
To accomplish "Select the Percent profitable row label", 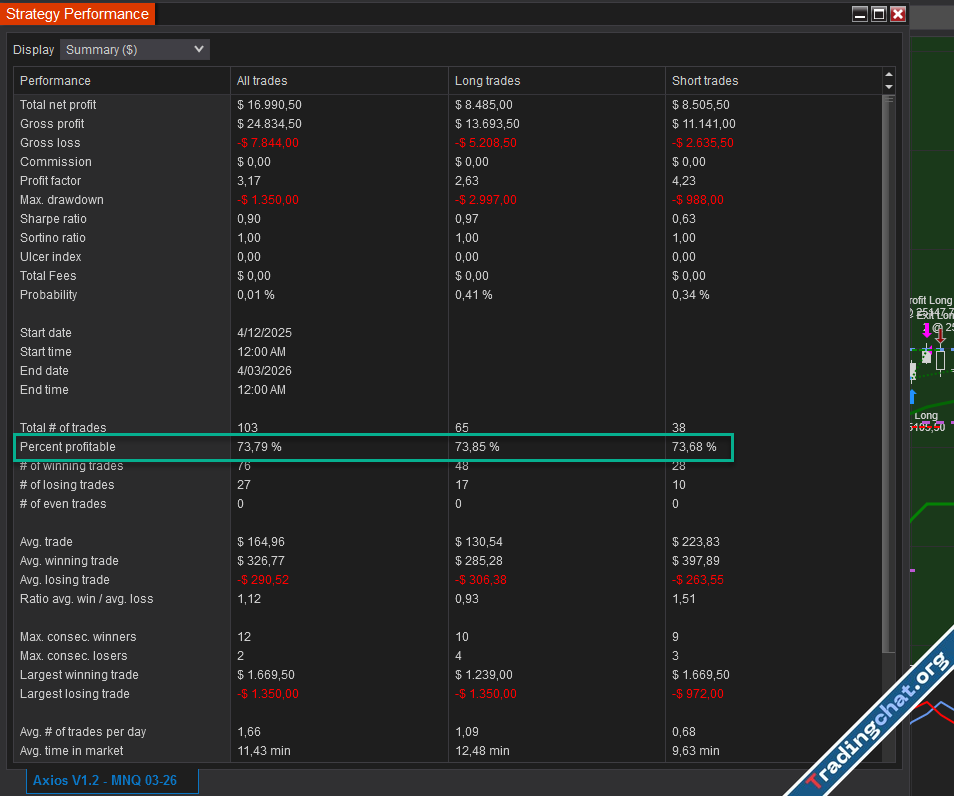I will pos(67,447).
